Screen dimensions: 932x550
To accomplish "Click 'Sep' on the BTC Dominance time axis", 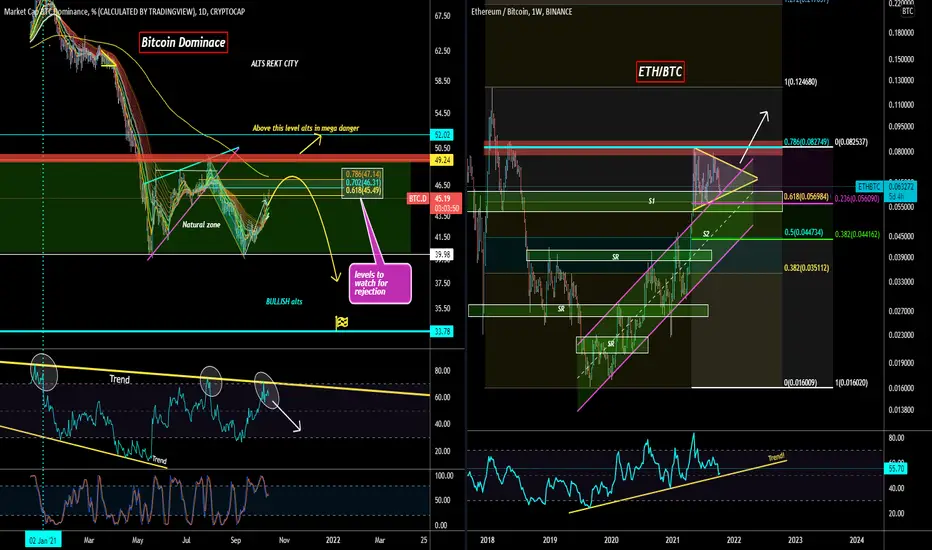I will (x=235, y=540).
